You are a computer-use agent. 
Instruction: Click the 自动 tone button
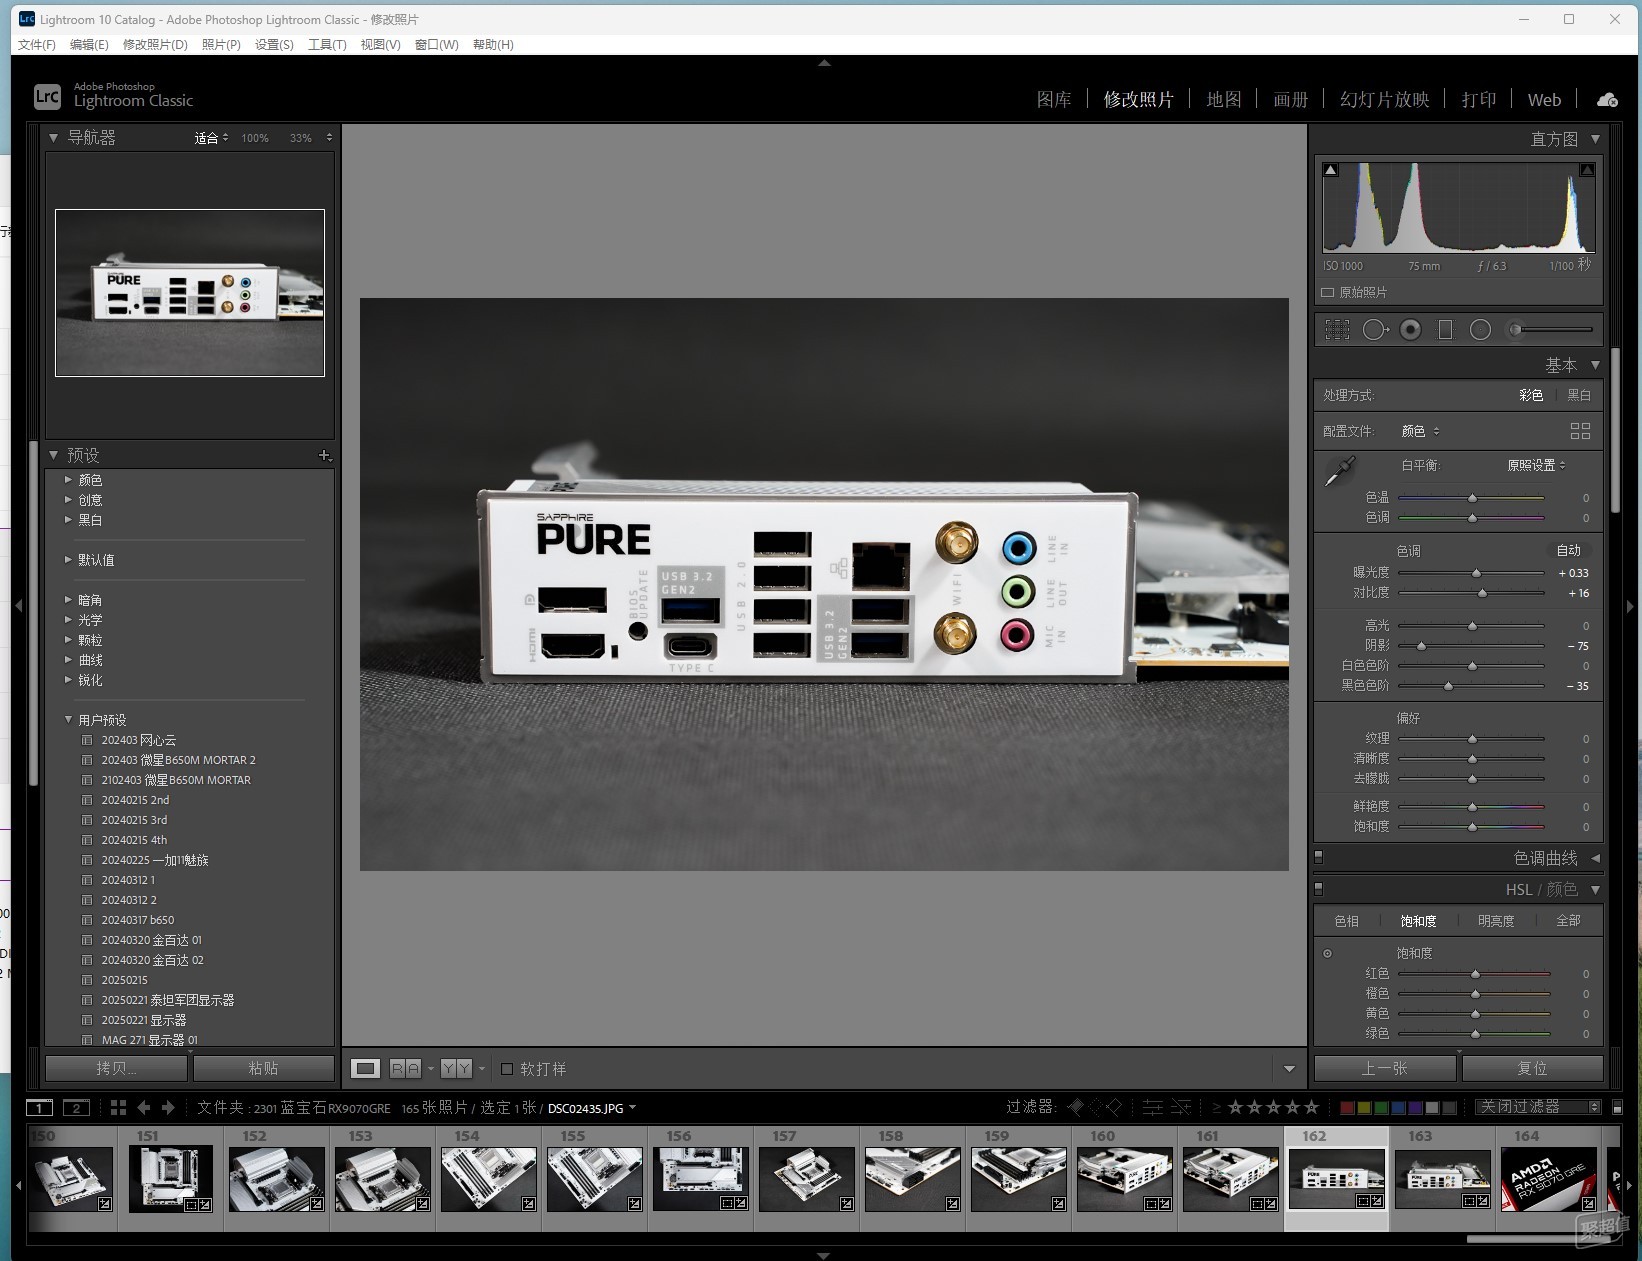pyautogui.click(x=1568, y=551)
